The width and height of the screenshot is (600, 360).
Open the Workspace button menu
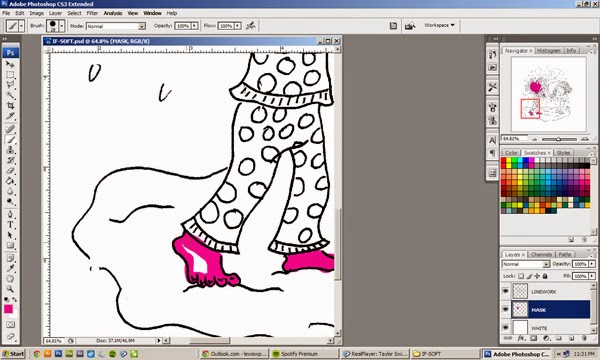click(439, 25)
